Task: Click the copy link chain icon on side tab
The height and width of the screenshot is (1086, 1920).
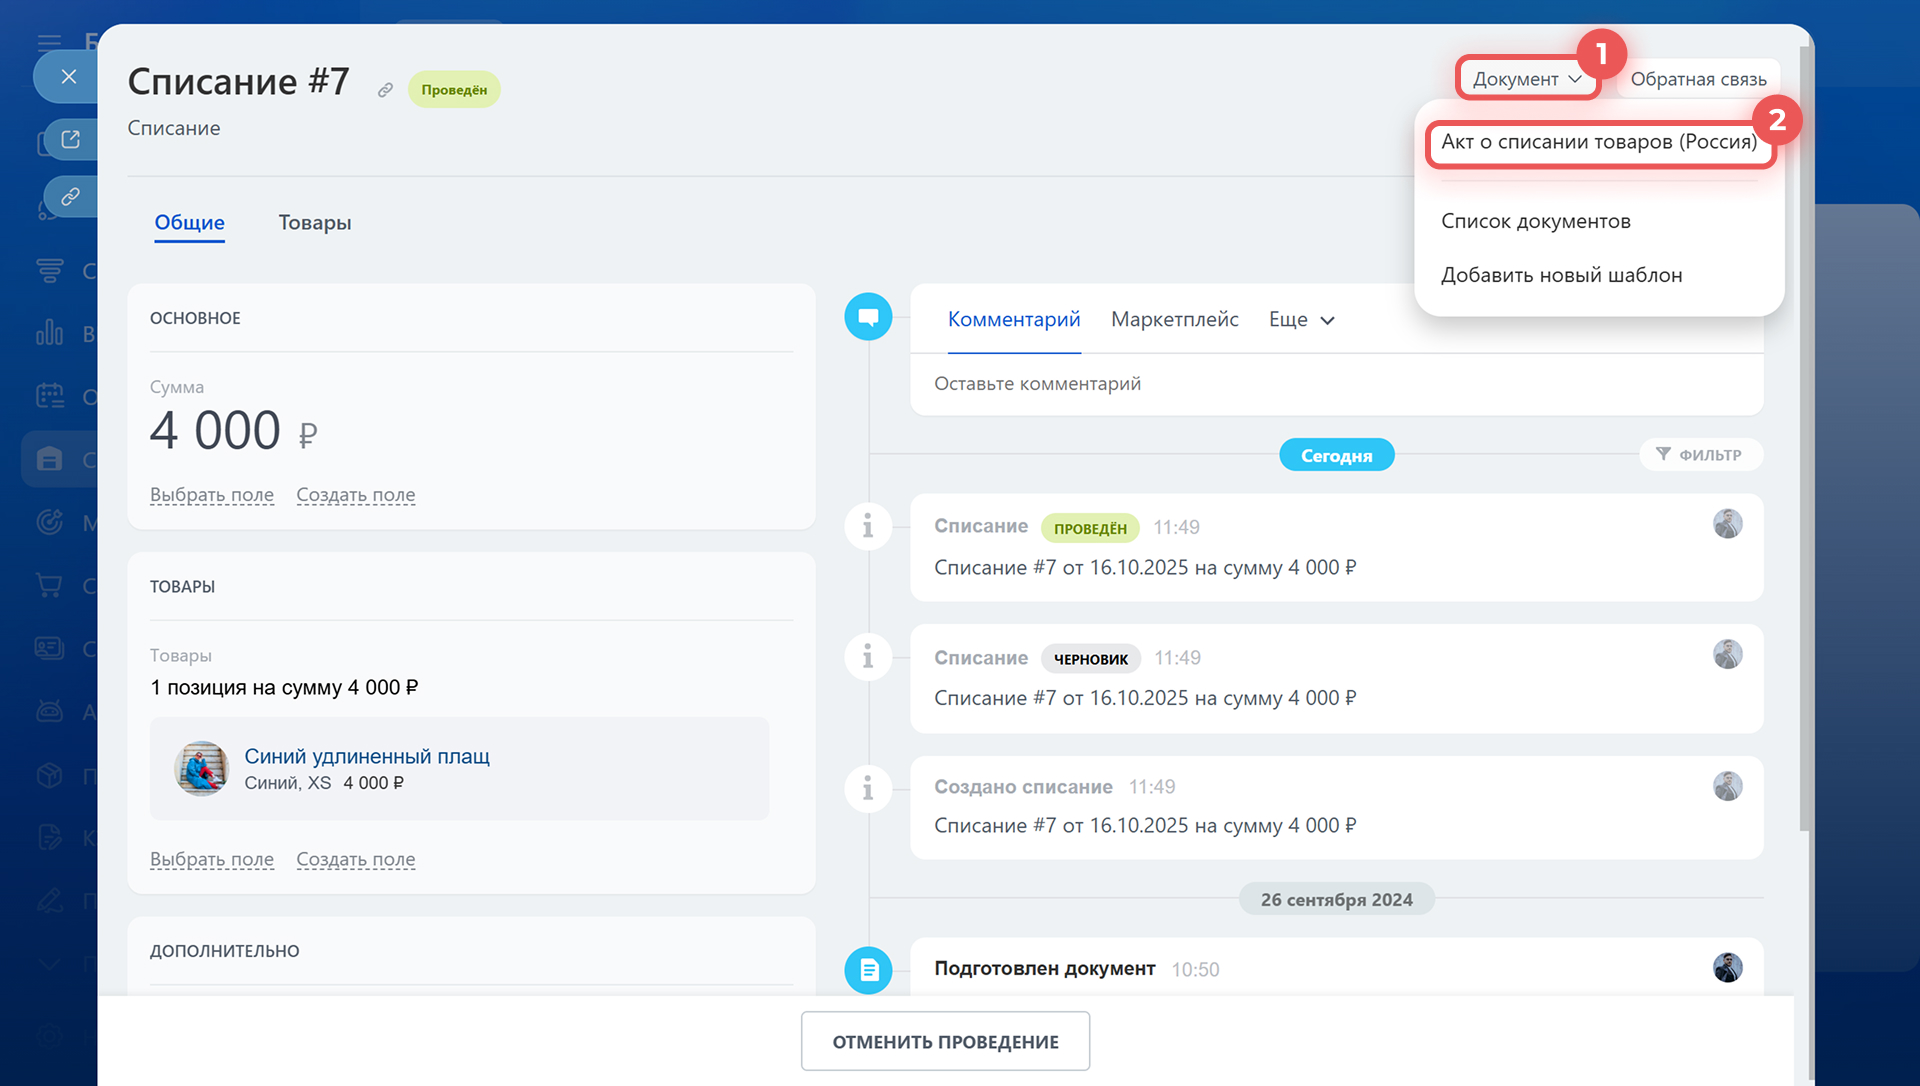Action: tap(70, 196)
